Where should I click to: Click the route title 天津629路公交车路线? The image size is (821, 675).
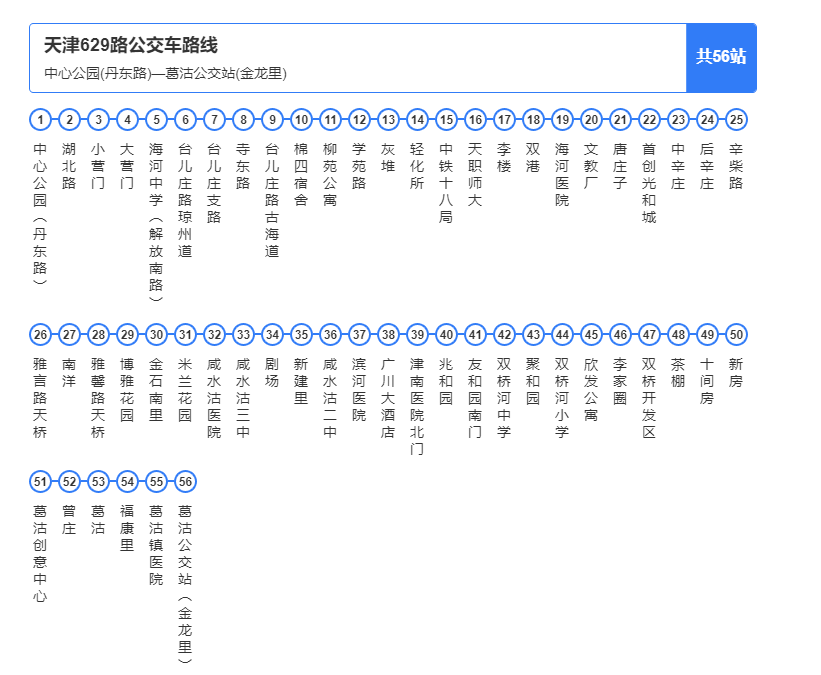133,44
